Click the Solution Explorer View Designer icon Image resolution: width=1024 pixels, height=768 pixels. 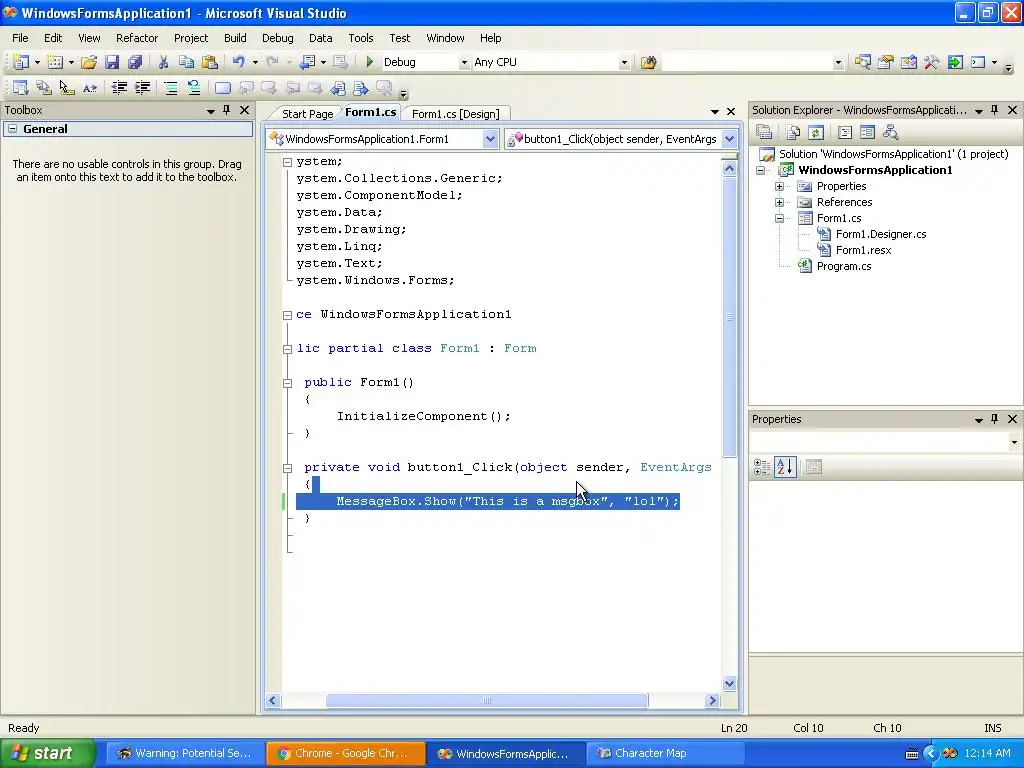pos(867,133)
